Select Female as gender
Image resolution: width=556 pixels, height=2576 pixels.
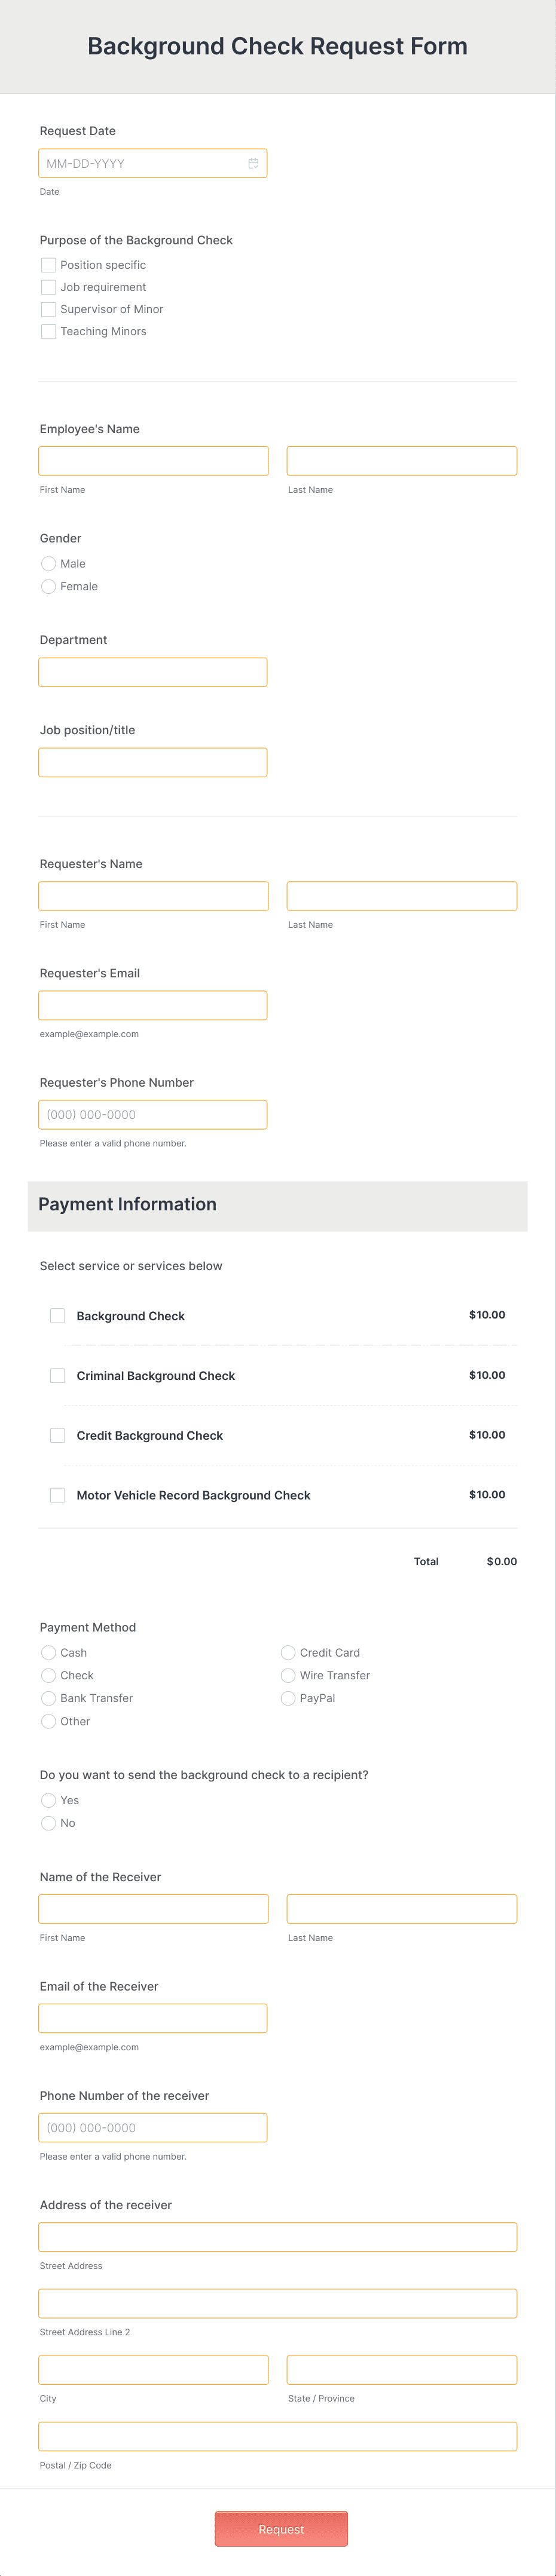[x=49, y=587]
